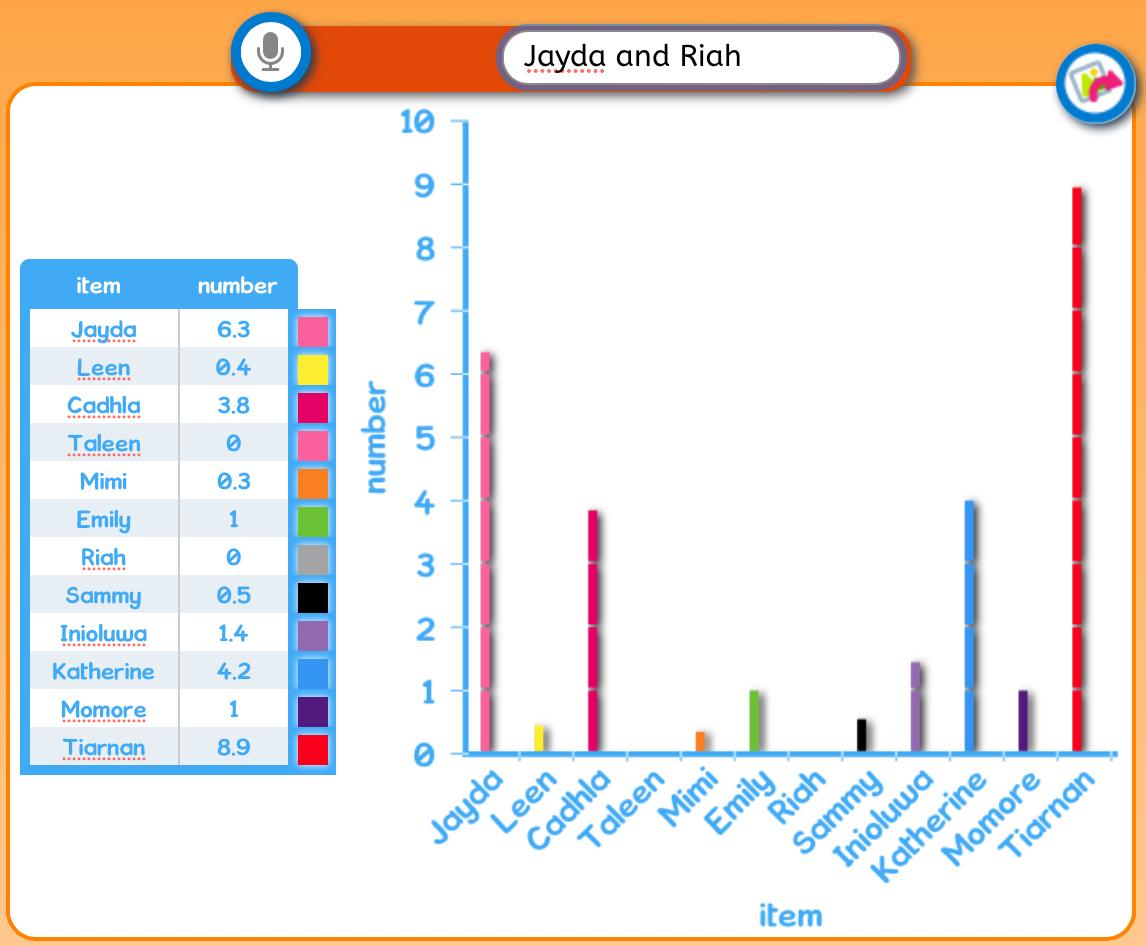Click the pink Jayda bar in chart
This screenshot has height=946, width=1146.
(485, 552)
